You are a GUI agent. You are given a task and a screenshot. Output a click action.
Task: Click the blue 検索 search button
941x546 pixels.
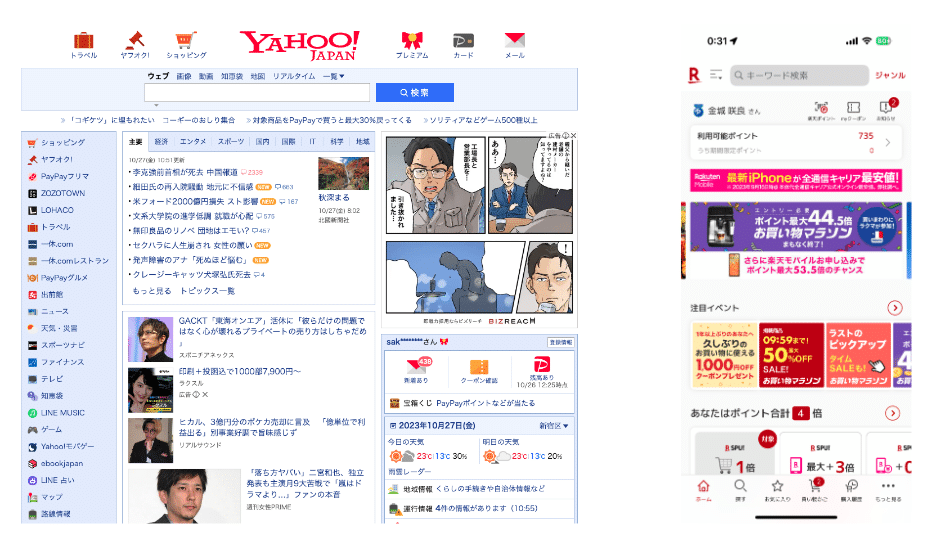tap(414, 93)
